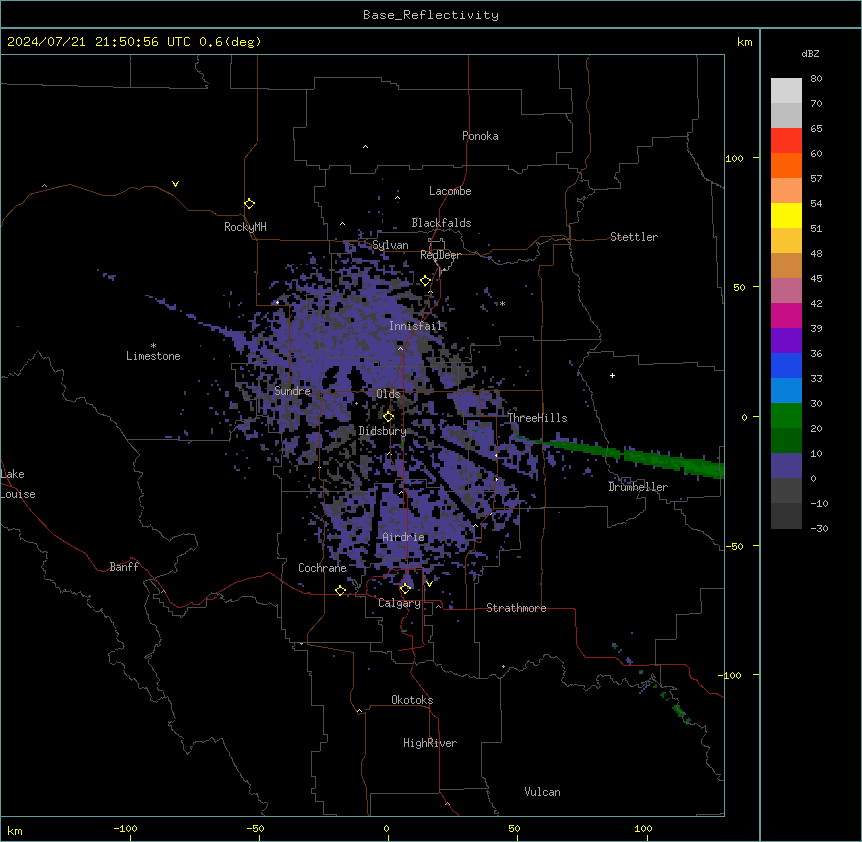862x842 pixels.
Task: Click the Lacombe city label
Action: tap(450, 191)
